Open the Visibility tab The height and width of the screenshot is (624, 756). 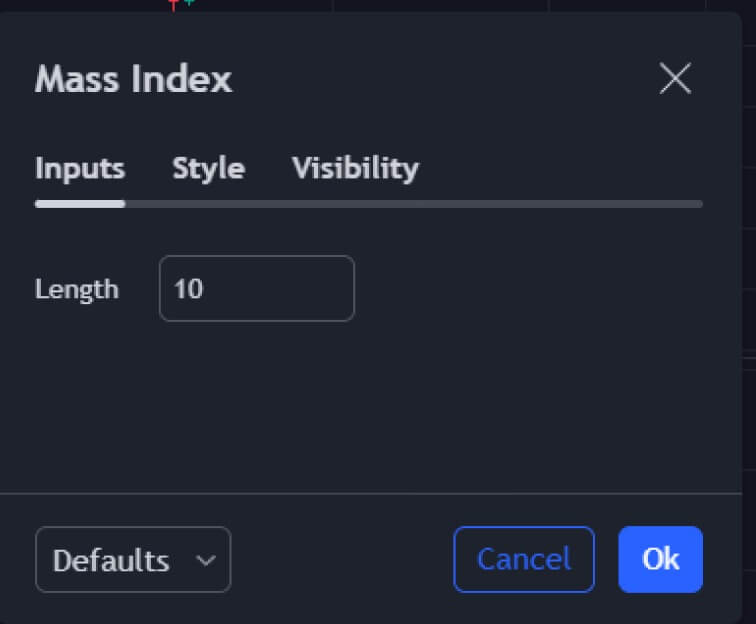coord(355,168)
